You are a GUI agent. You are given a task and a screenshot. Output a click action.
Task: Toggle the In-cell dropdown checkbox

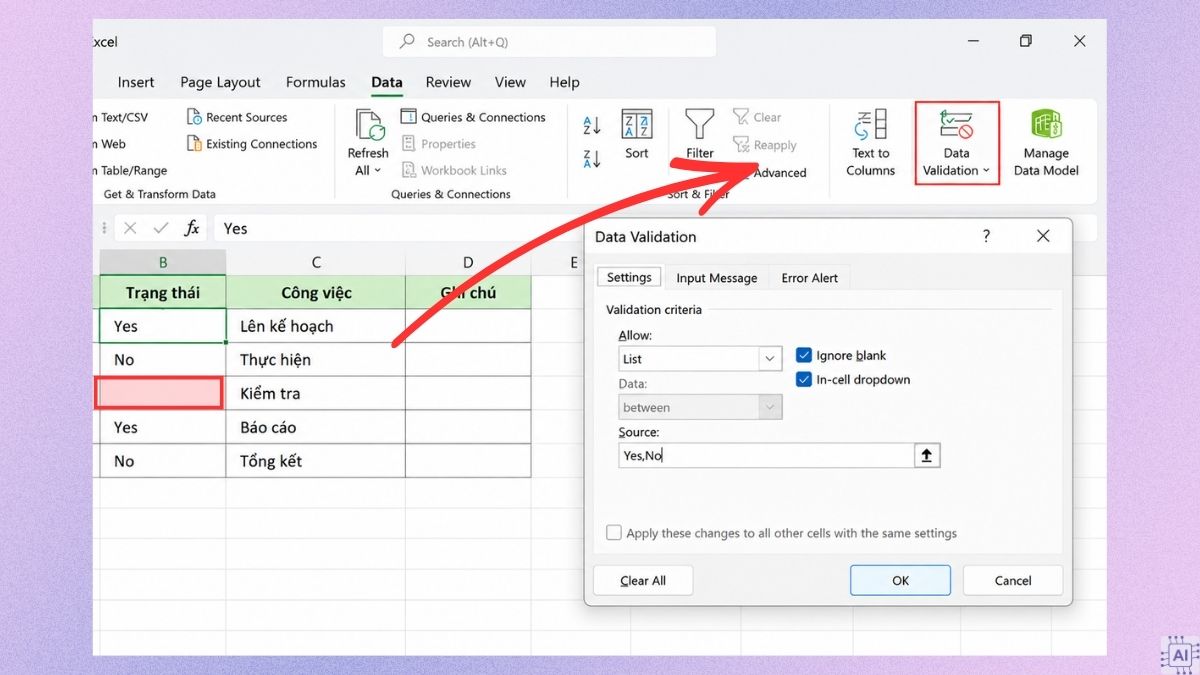pos(803,379)
